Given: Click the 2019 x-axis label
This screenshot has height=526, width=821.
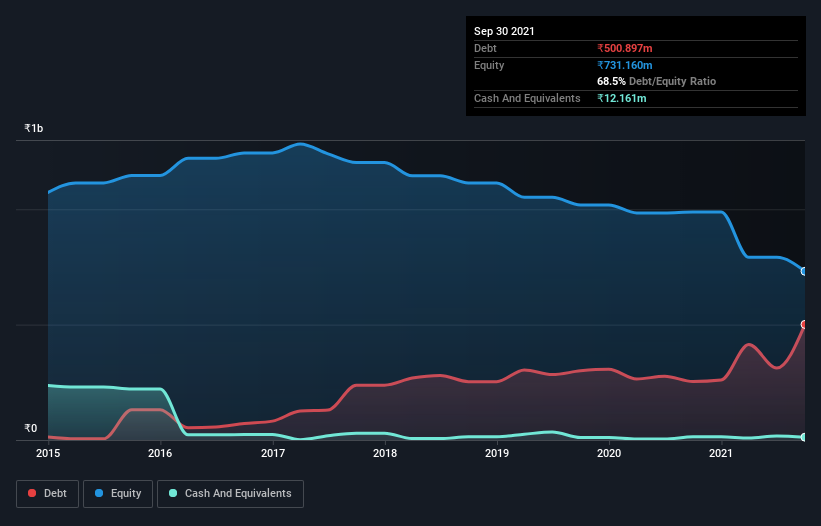Looking at the screenshot, I should [x=497, y=453].
